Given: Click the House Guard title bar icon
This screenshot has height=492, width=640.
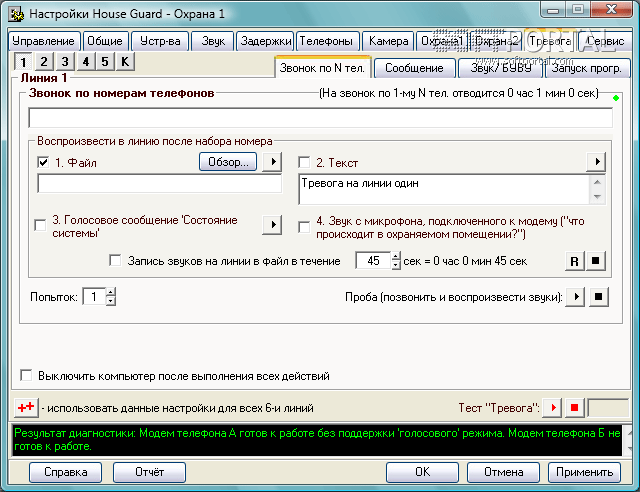Looking at the screenshot, I should tap(16, 14).
